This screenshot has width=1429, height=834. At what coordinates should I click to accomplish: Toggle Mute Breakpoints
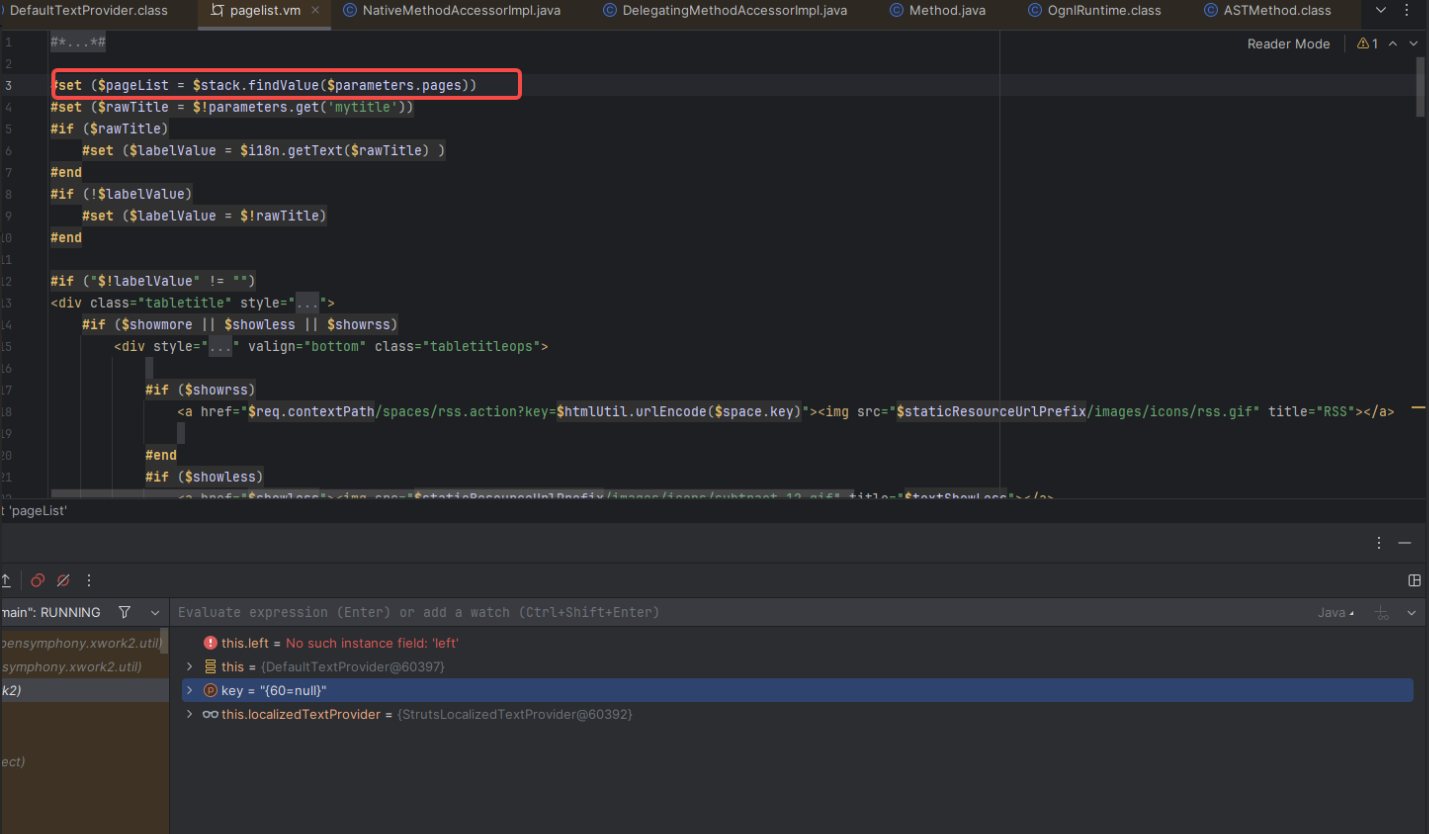[63, 580]
